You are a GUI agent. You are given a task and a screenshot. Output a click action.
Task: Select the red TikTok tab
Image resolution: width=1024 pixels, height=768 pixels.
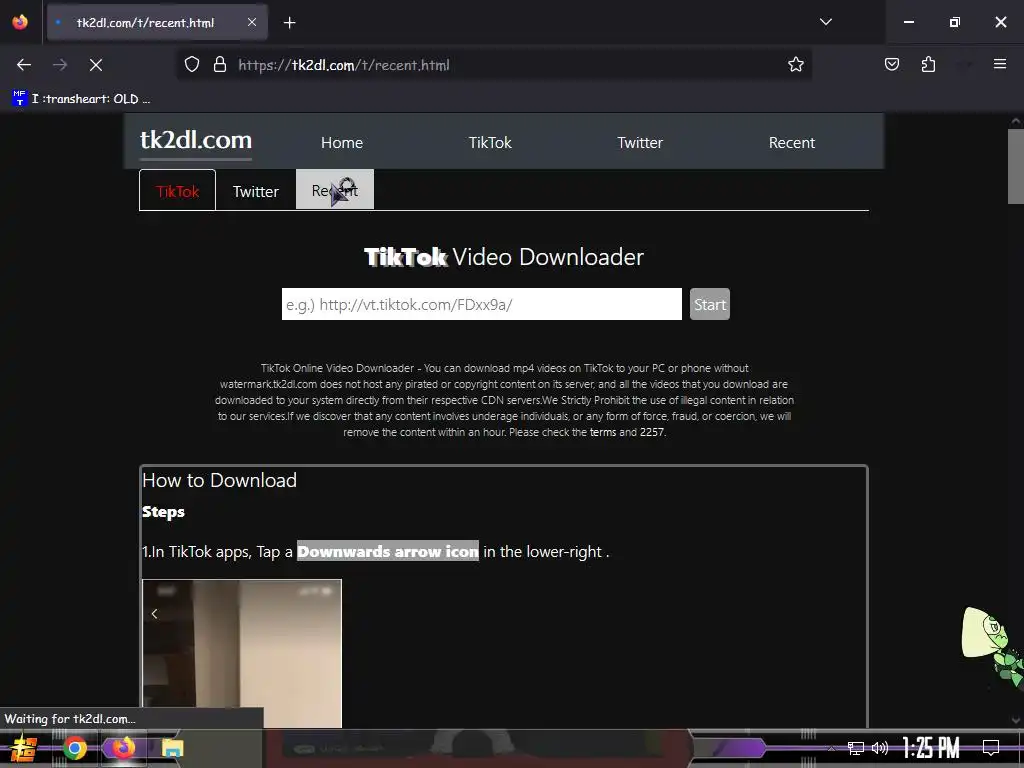[x=178, y=191]
